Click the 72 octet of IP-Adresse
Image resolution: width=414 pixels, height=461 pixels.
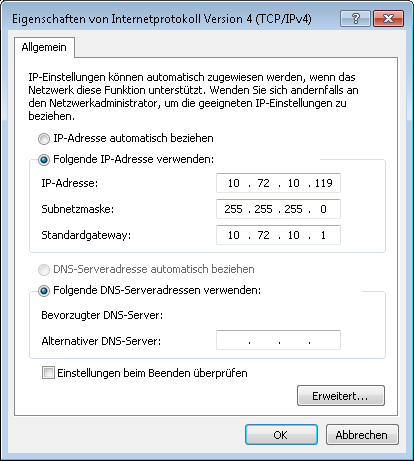coord(263,183)
